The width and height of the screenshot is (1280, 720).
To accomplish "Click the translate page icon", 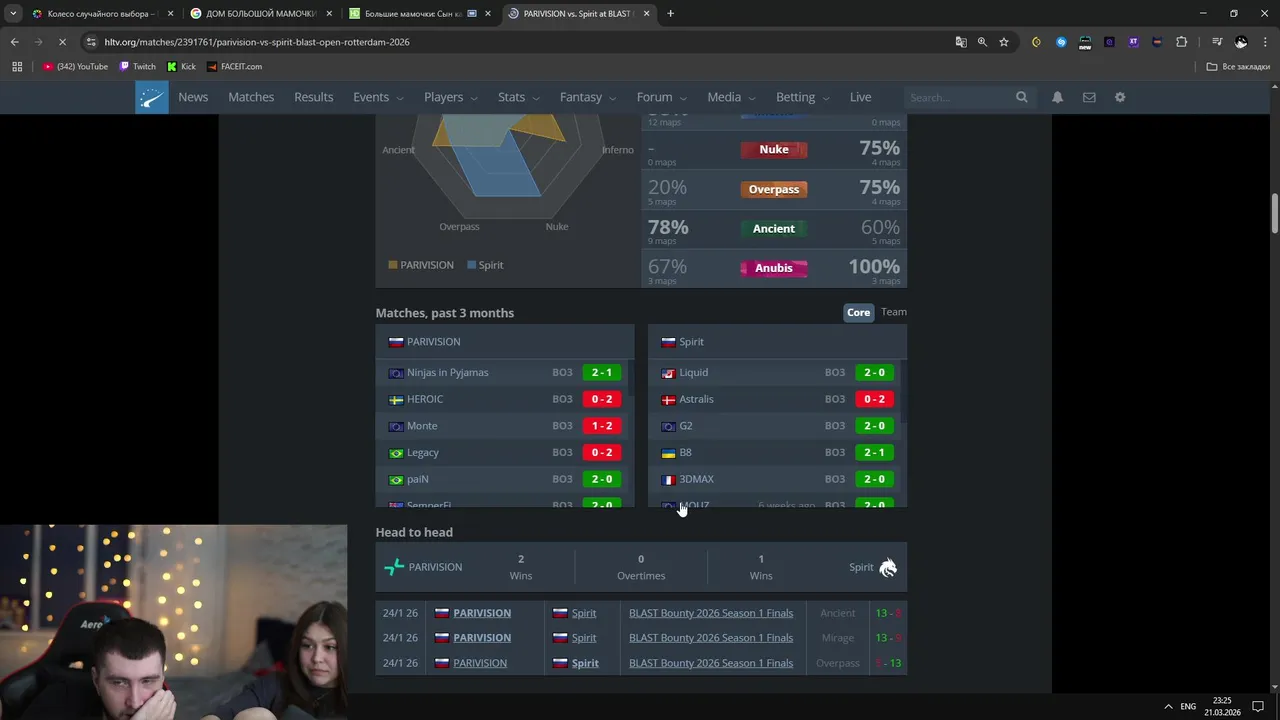I will pos(961,42).
